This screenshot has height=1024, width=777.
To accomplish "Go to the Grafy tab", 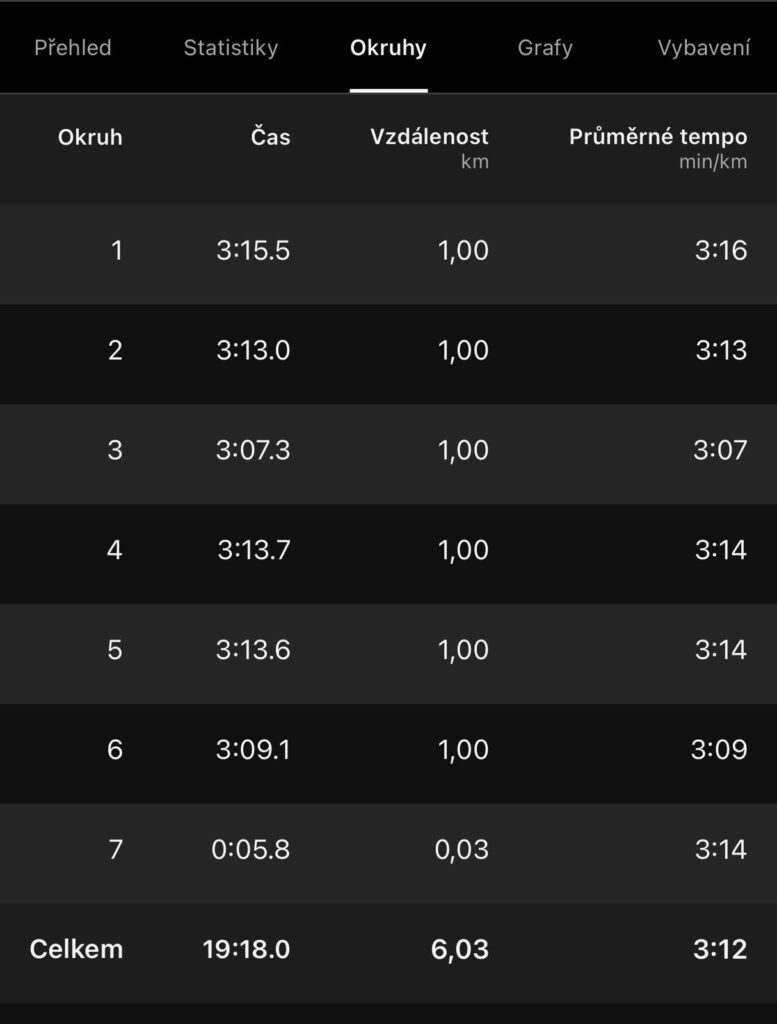I will (x=545, y=48).
